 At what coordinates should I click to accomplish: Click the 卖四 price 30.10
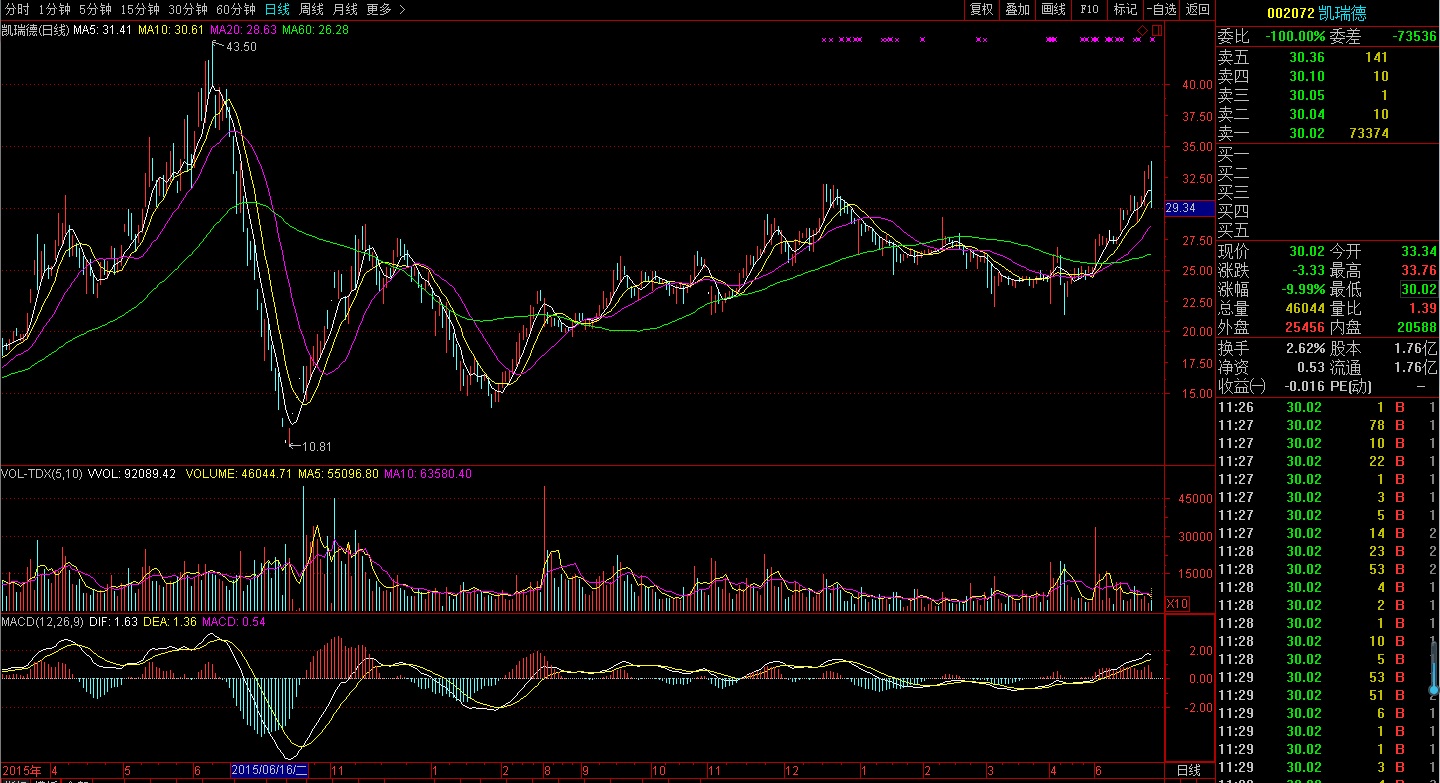[x=1307, y=76]
